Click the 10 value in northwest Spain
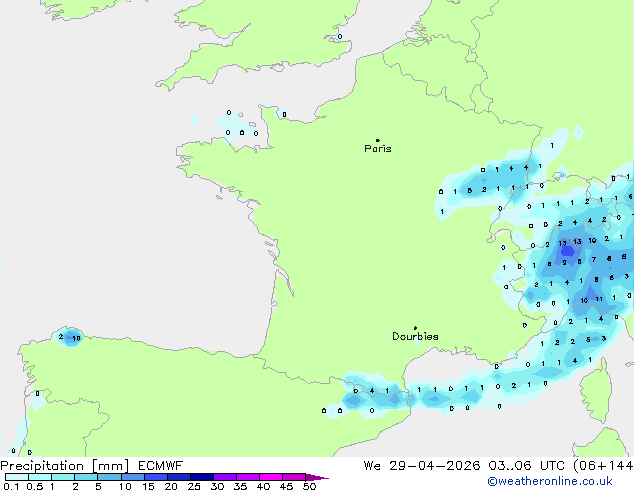The width and height of the screenshot is (634, 490). coord(76,338)
